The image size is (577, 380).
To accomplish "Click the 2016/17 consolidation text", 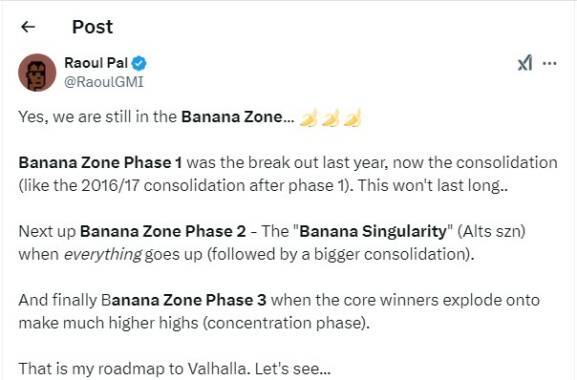I will coord(163,185).
